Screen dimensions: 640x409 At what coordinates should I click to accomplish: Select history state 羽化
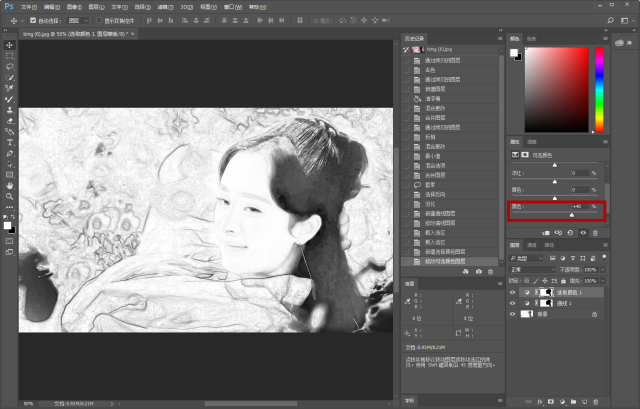[450, 204]
